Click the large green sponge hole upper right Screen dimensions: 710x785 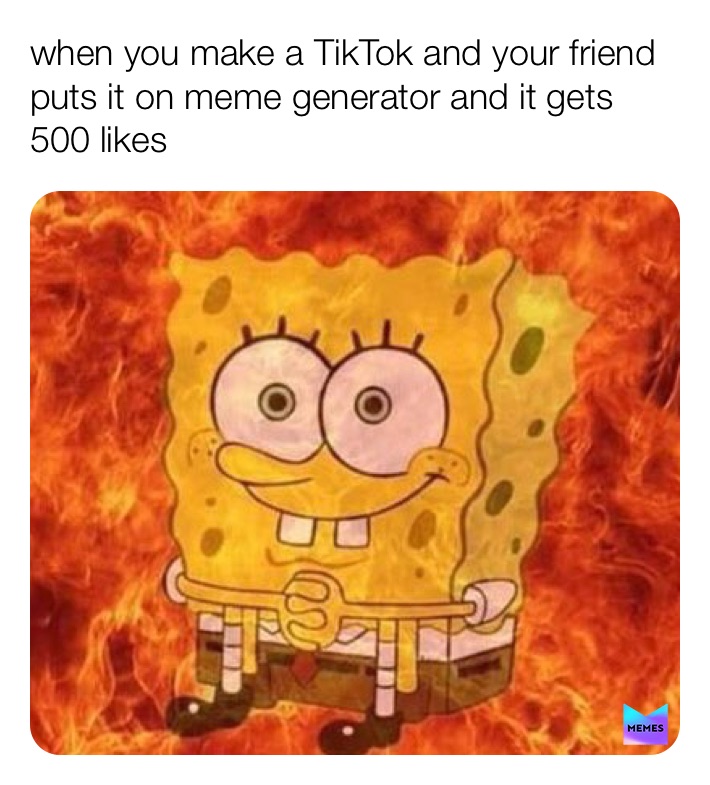(527, 349)
